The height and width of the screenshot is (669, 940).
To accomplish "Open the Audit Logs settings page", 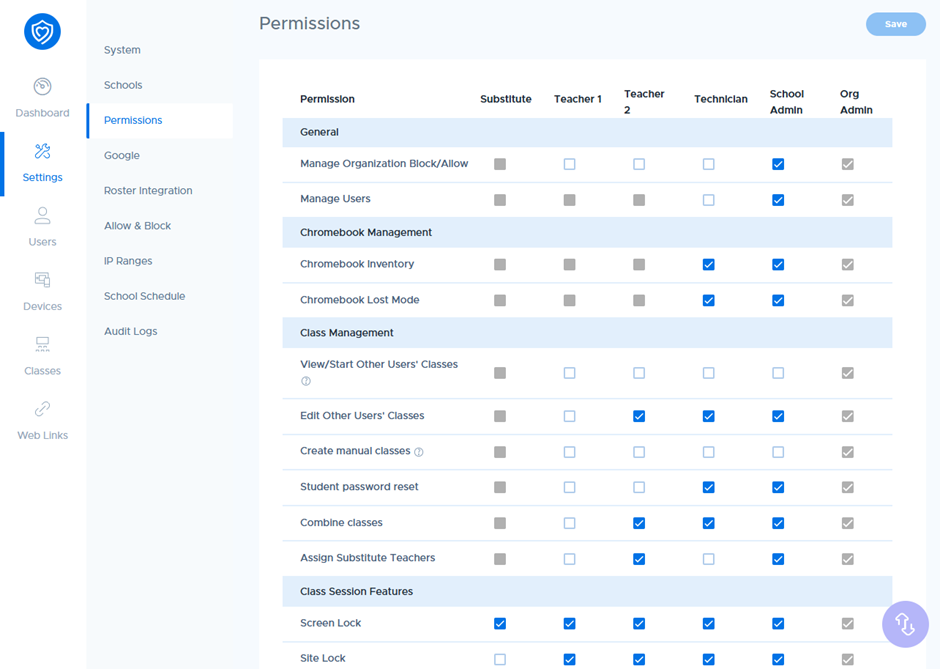I will pyautogui.click(x=131, y=331).
